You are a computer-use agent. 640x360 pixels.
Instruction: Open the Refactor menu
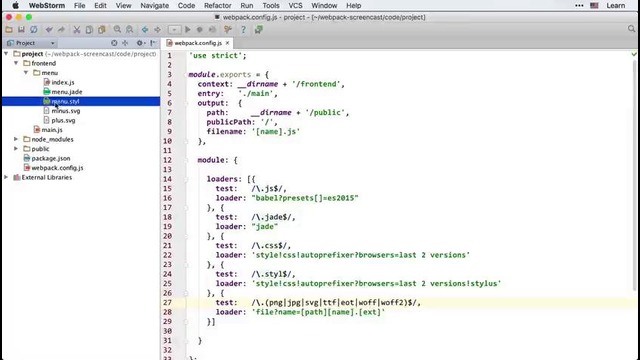pos(218,6)
